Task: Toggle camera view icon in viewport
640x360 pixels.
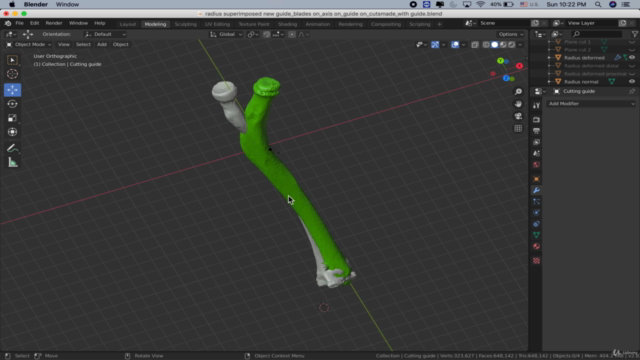Action: coord(518,116)
